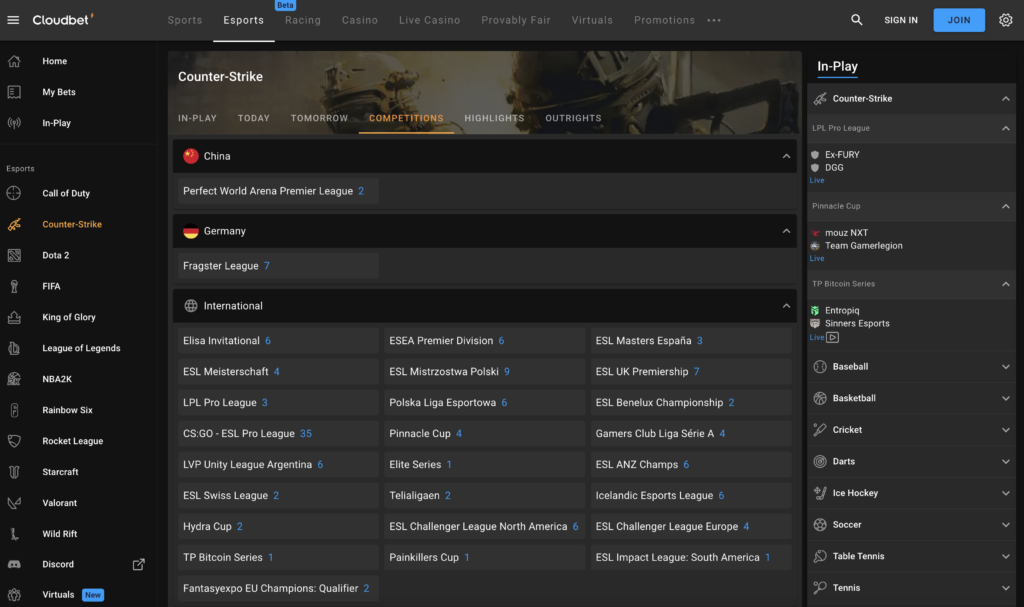
Task: Click the FIFA trophy icon
Action: click(x=14, y=286)
